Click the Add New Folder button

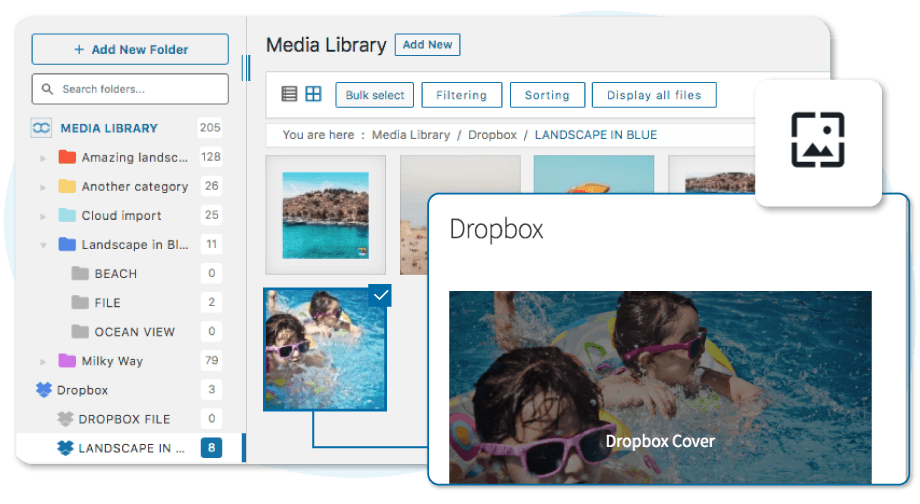click(130, 49)
